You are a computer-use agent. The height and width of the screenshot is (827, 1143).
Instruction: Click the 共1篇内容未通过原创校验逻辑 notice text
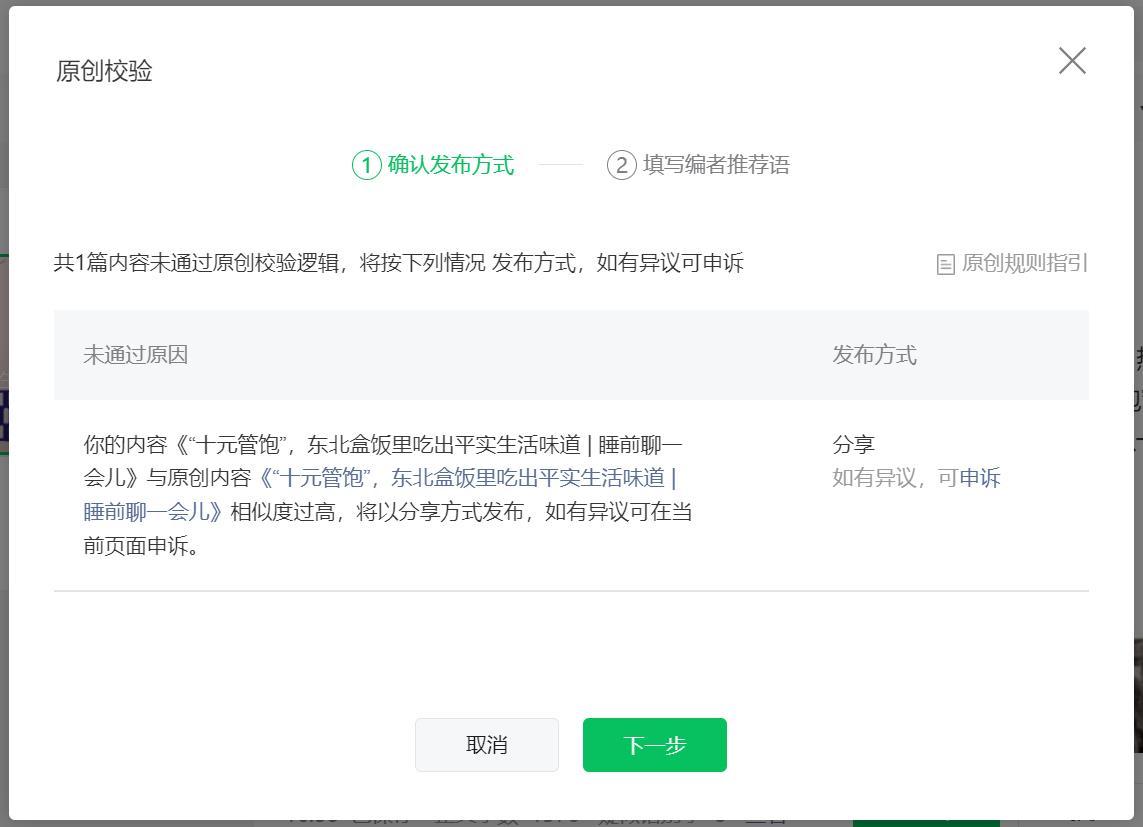399,263
